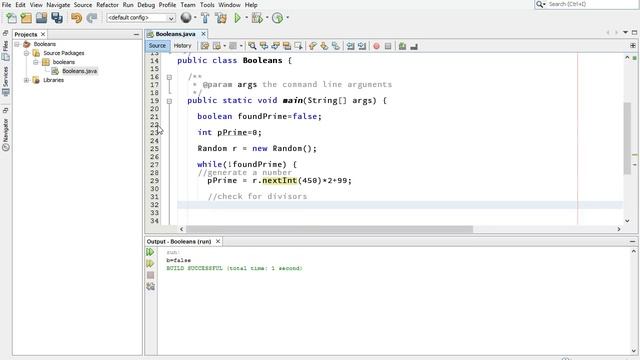Click the Find Previous Occurrence icon
Image resolution: width=640 pixels, height=360 pixels.
coord(264,46)
